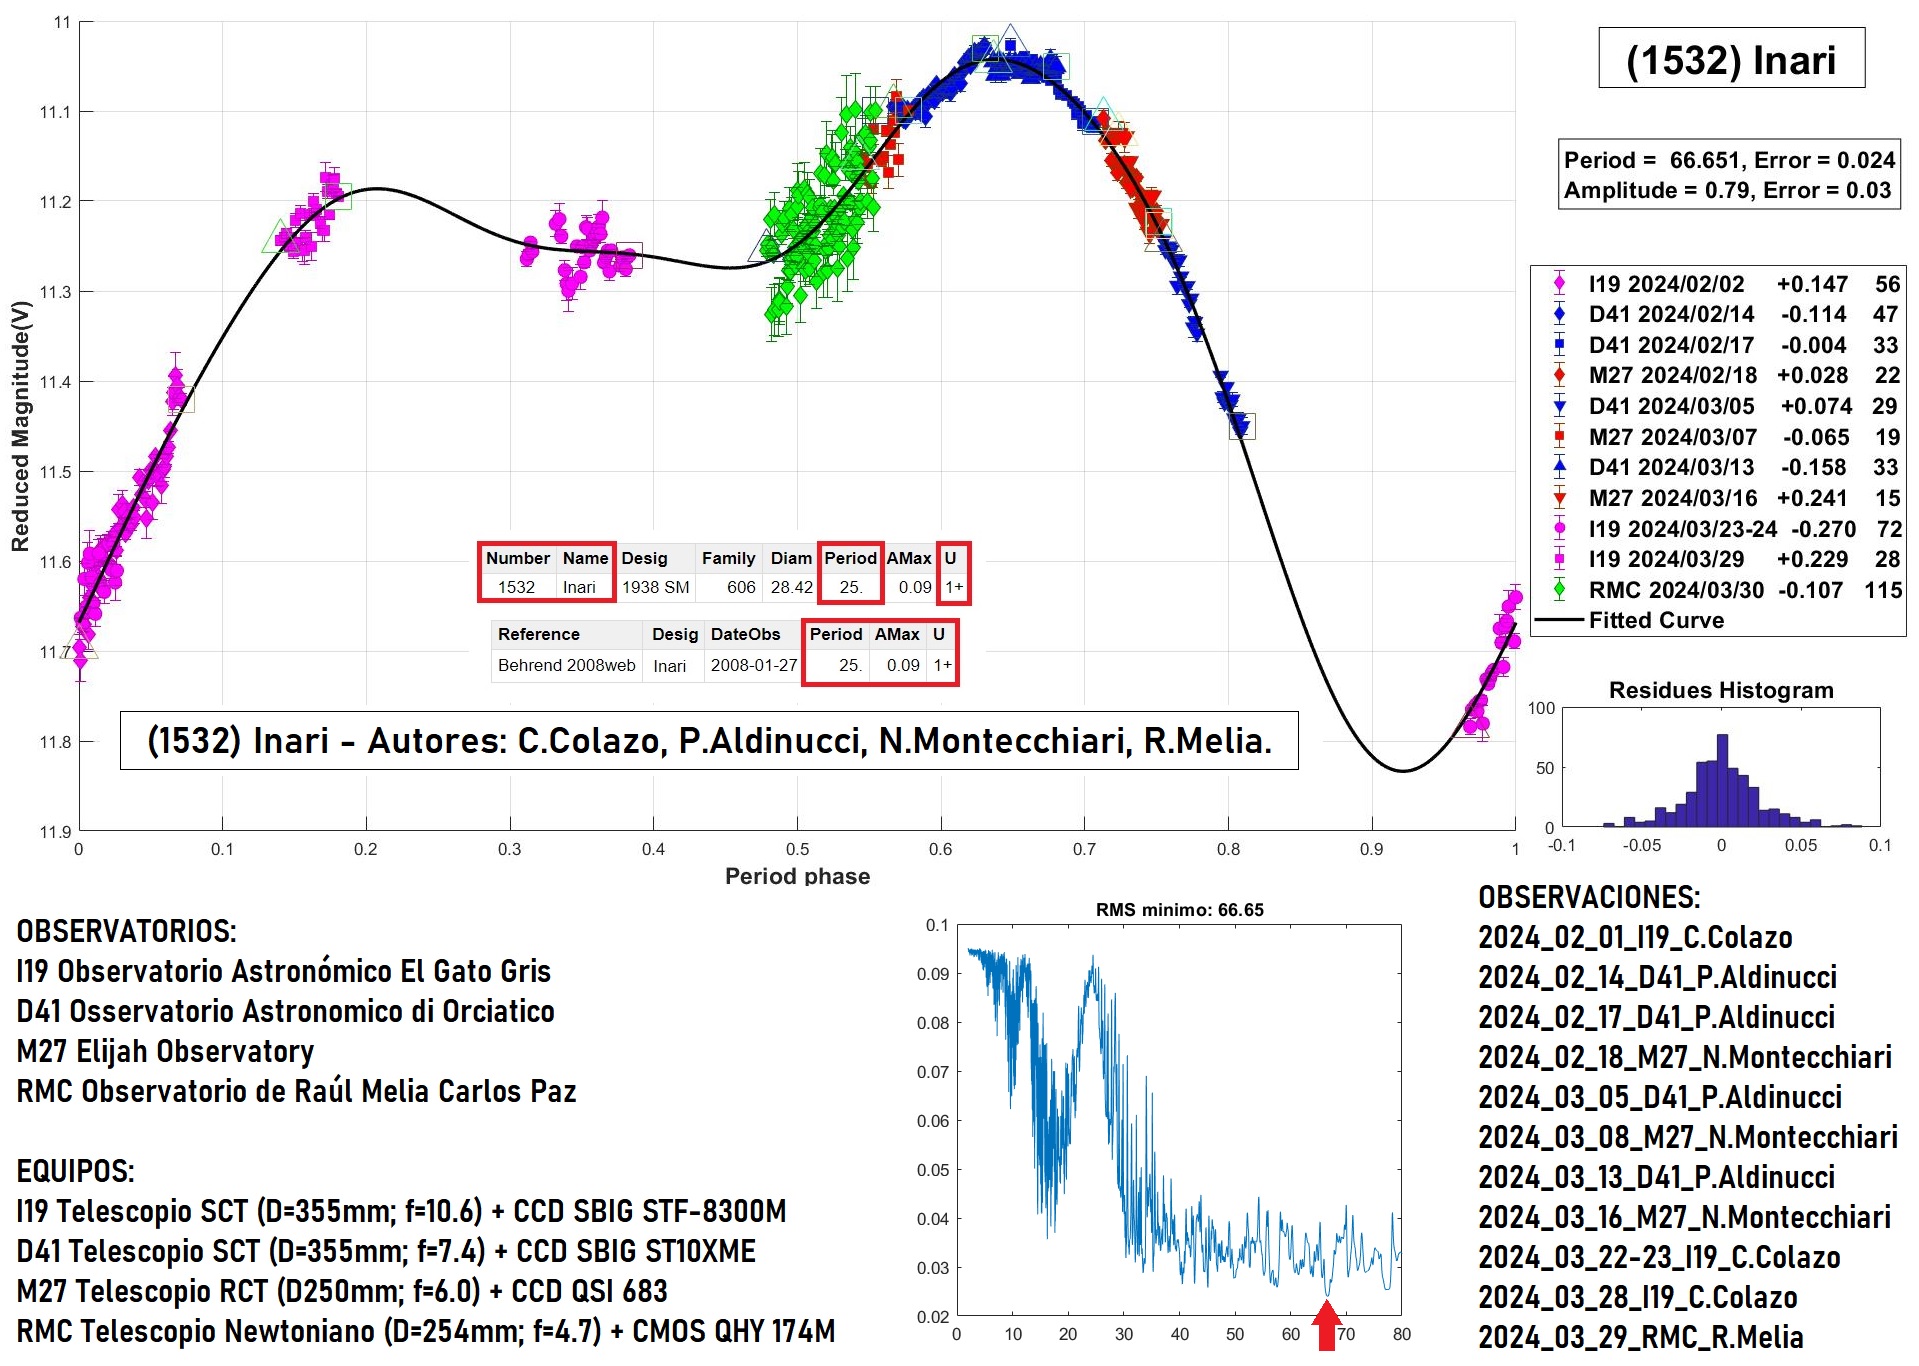Click the Fitted Curve legend label
The width and height of the screenshot is (1919, 1366).
click(x=1656, y=620)
